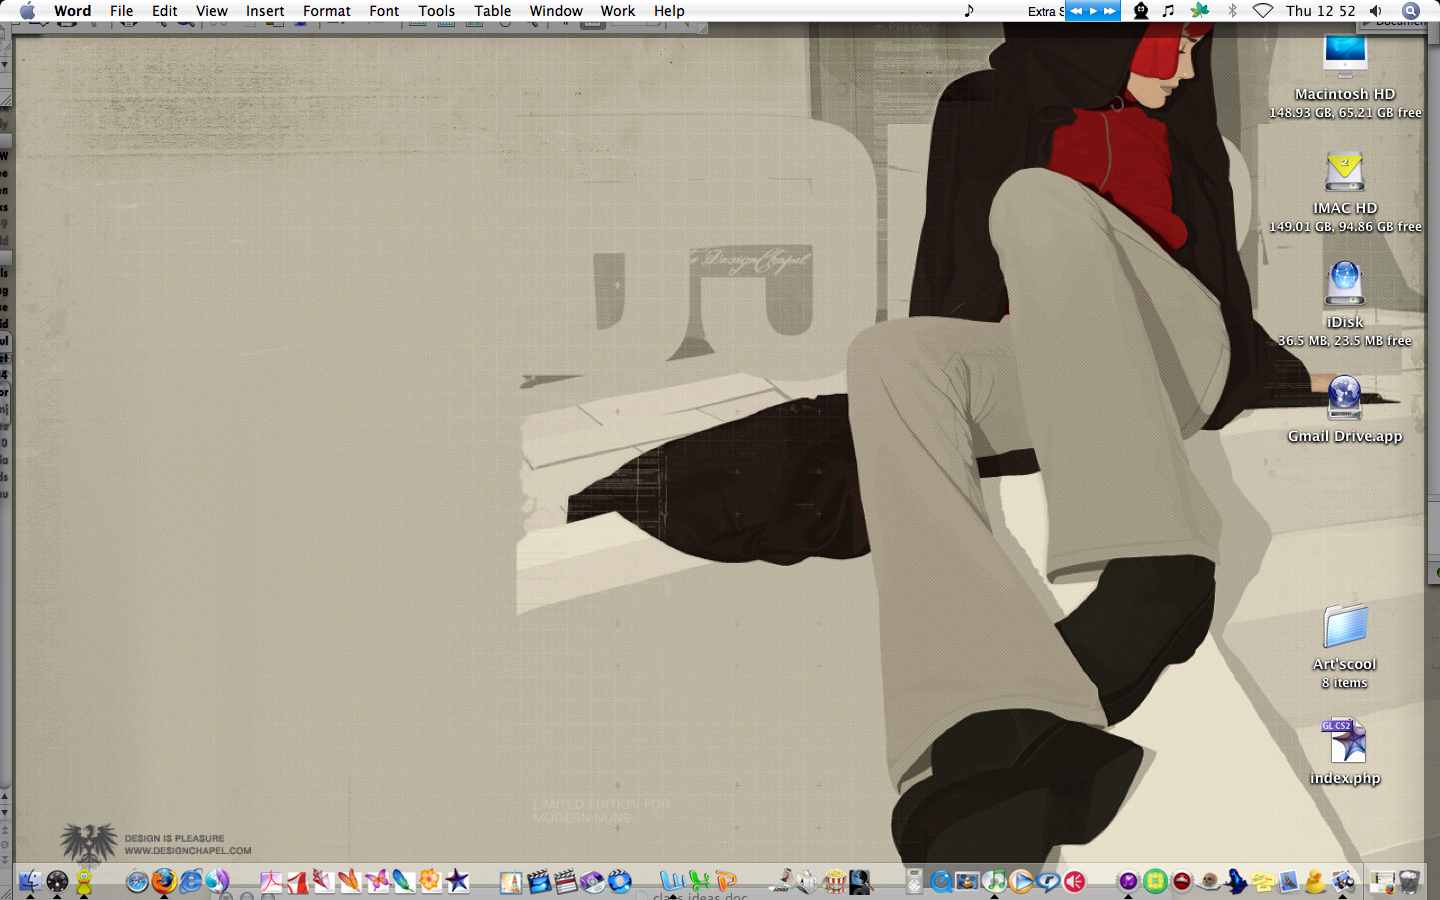The height and width of the screenshot is (900, 1440).
Task: Click the black hooded figure menu bar icon
Action: (x=1140, y=11)
